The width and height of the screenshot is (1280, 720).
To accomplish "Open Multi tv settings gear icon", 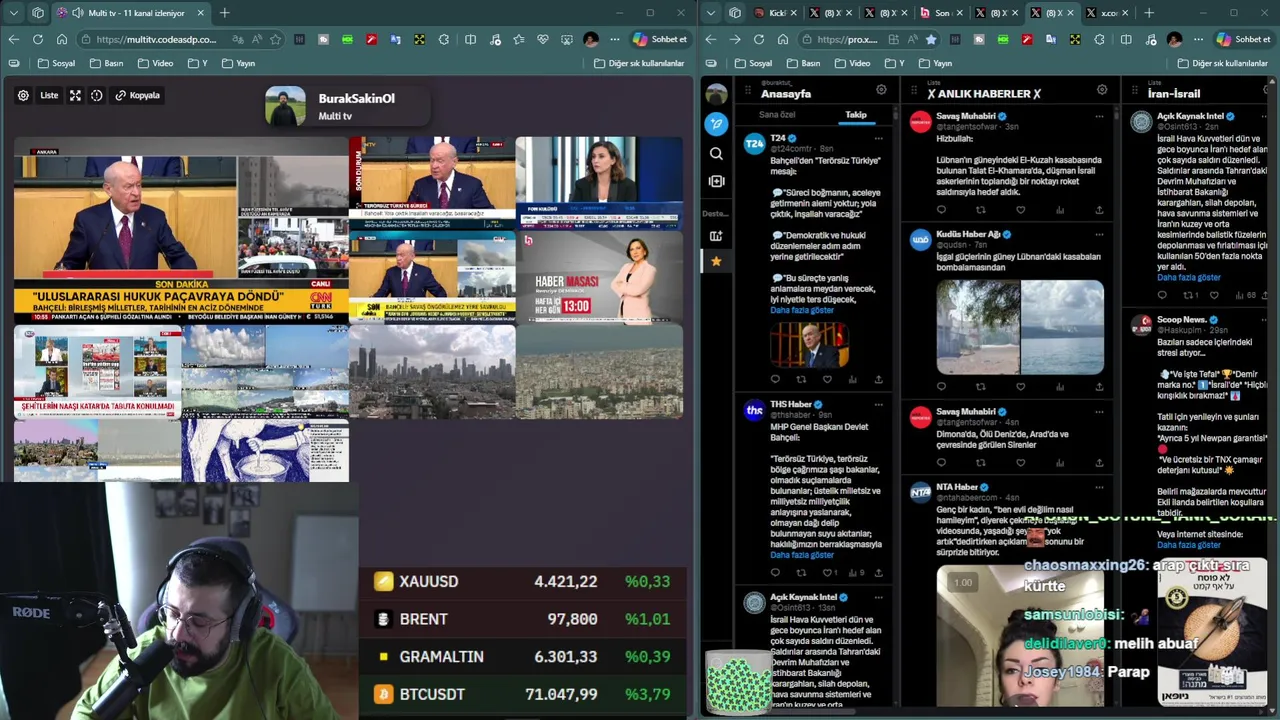I will click(x=23, y=95).
